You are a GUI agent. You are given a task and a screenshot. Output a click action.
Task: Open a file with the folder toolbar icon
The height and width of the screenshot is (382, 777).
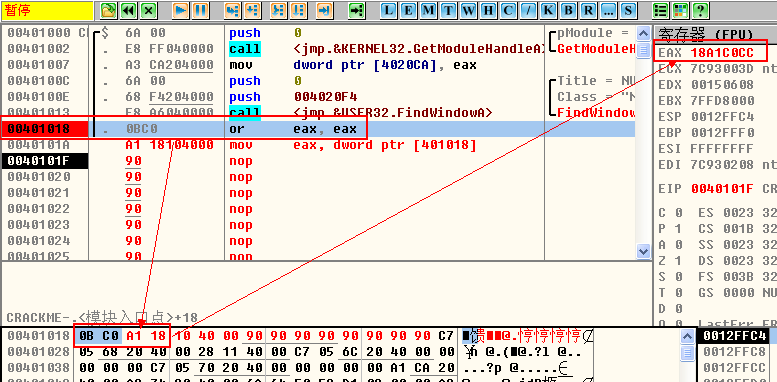(109, 10)
